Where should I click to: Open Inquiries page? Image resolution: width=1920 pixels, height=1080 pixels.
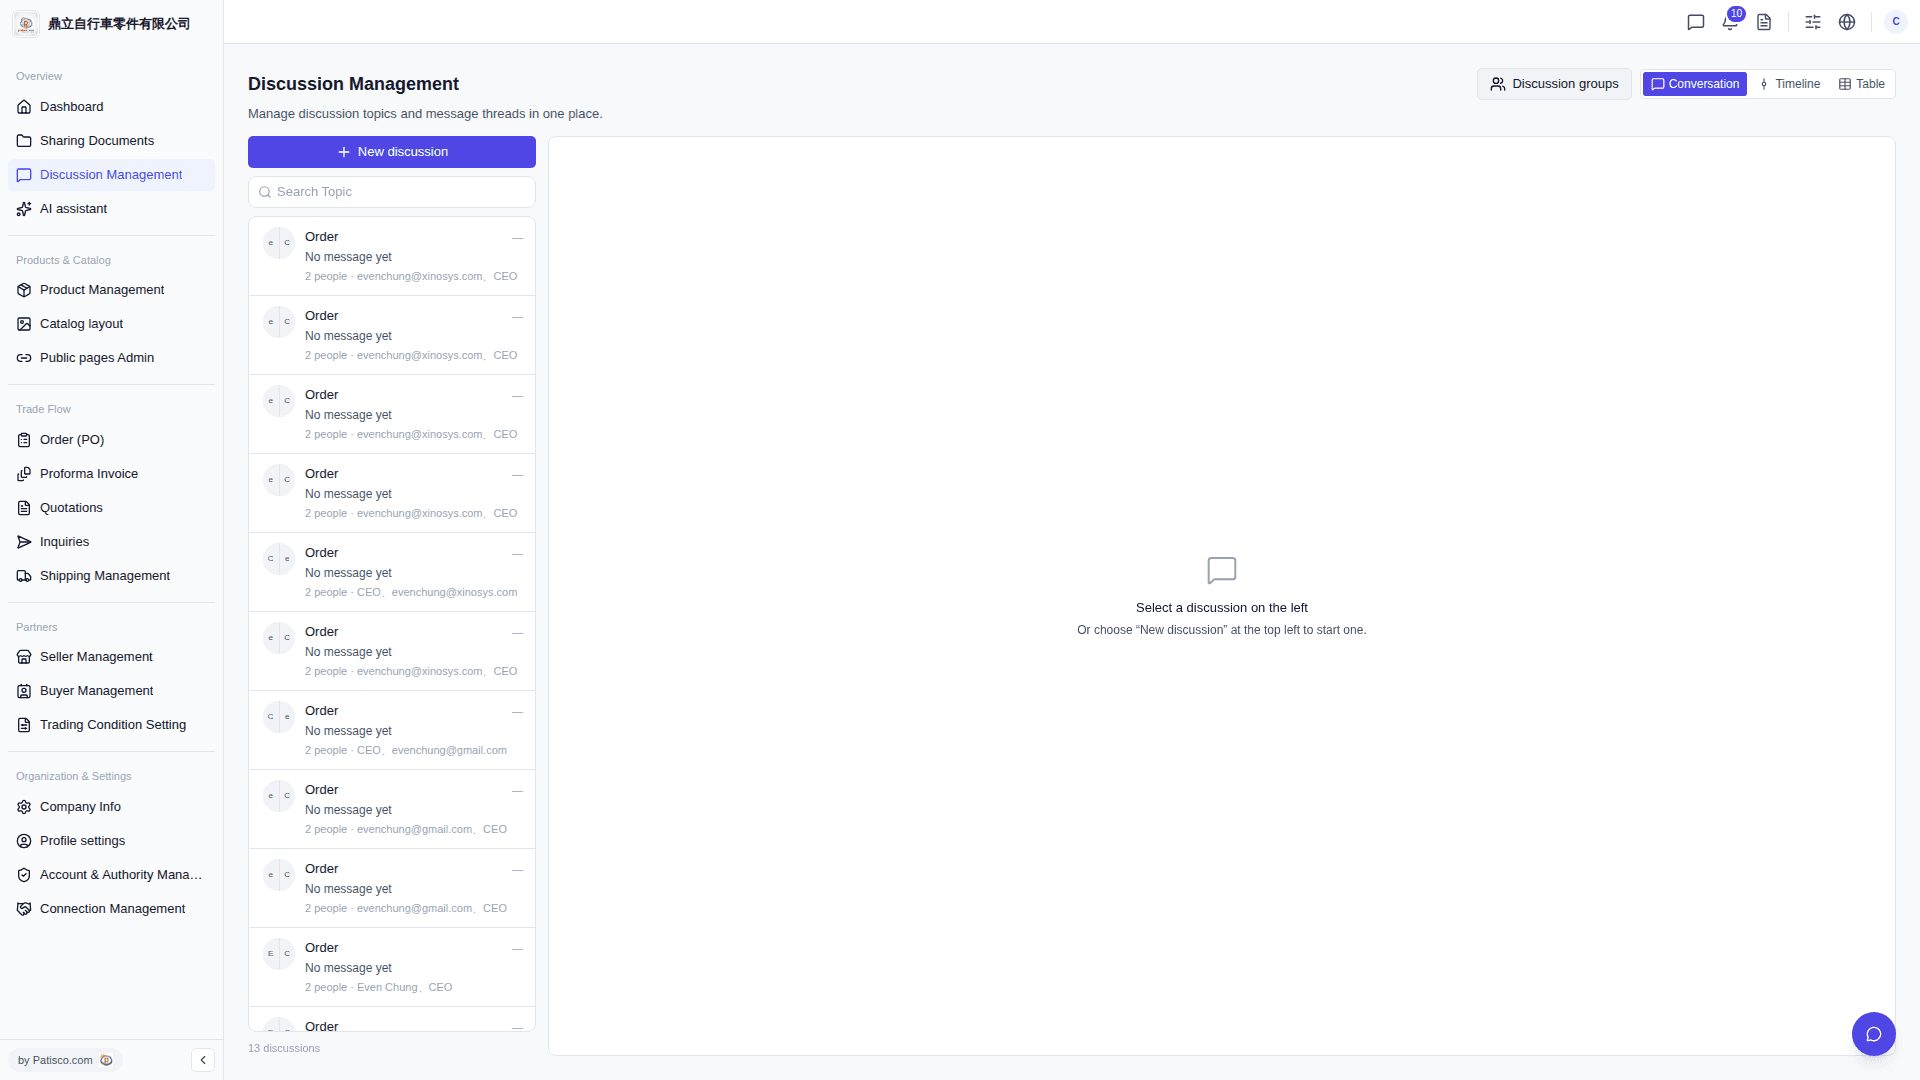coord(111,542)
